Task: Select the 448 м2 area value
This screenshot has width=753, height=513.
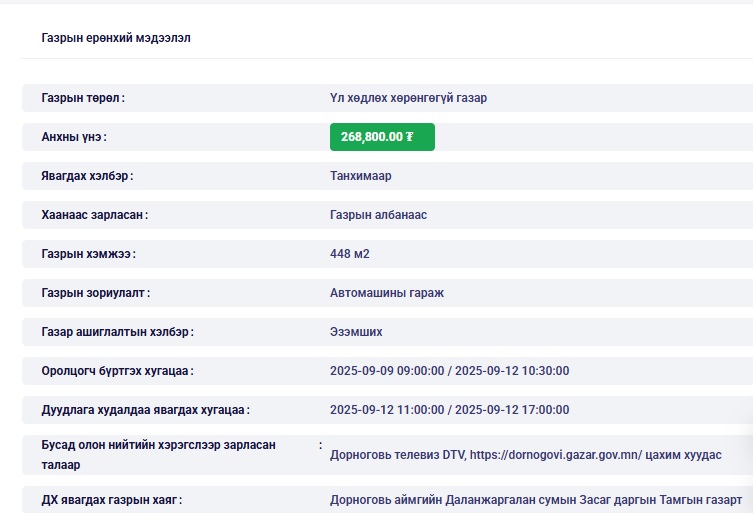Action: (x=350, y=254)
